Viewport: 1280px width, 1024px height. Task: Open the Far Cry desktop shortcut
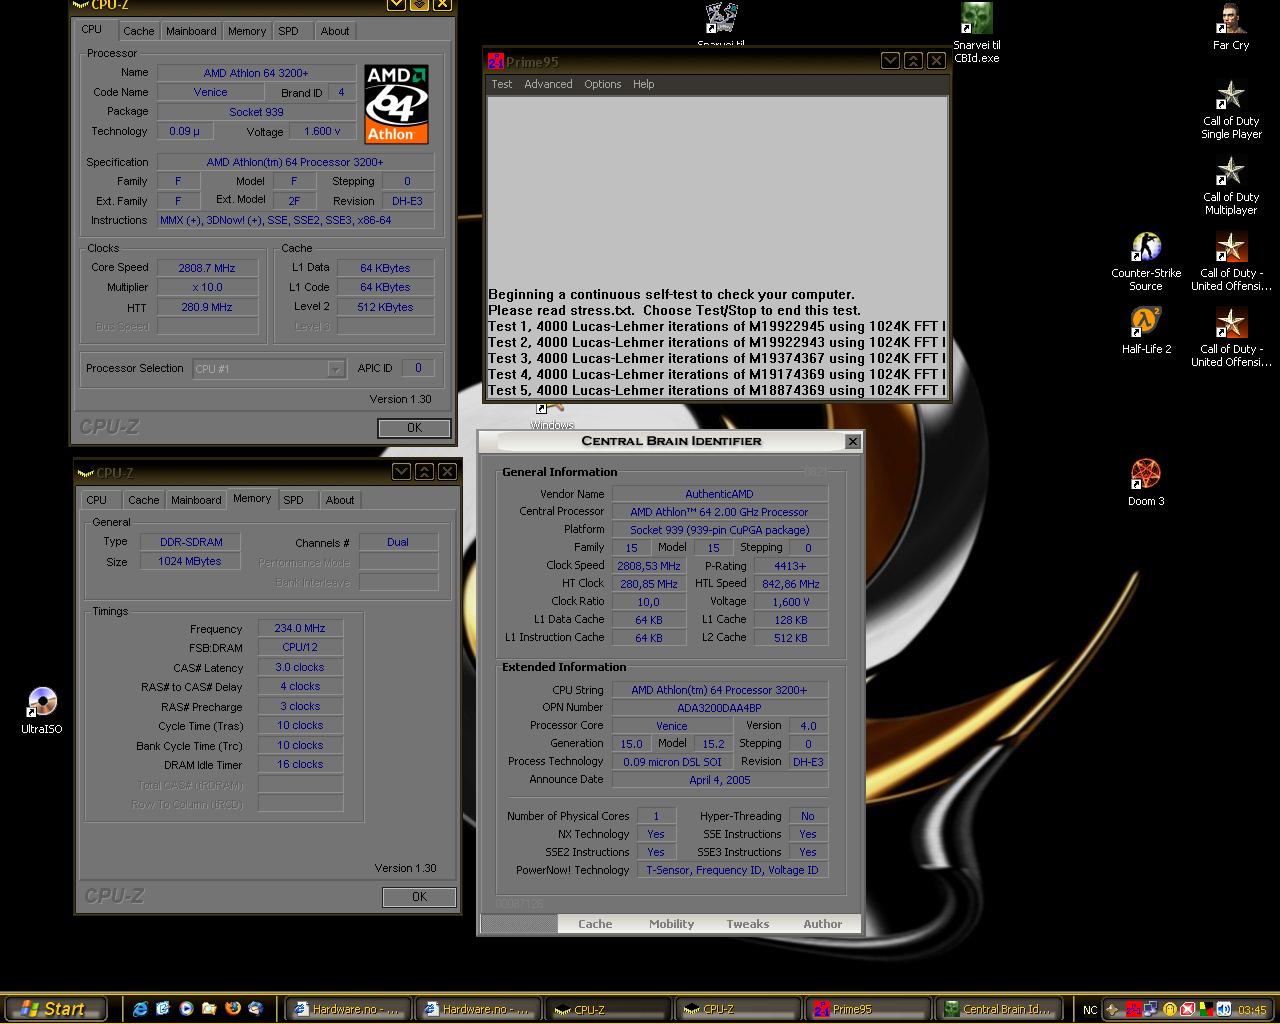coord(1231,27)
